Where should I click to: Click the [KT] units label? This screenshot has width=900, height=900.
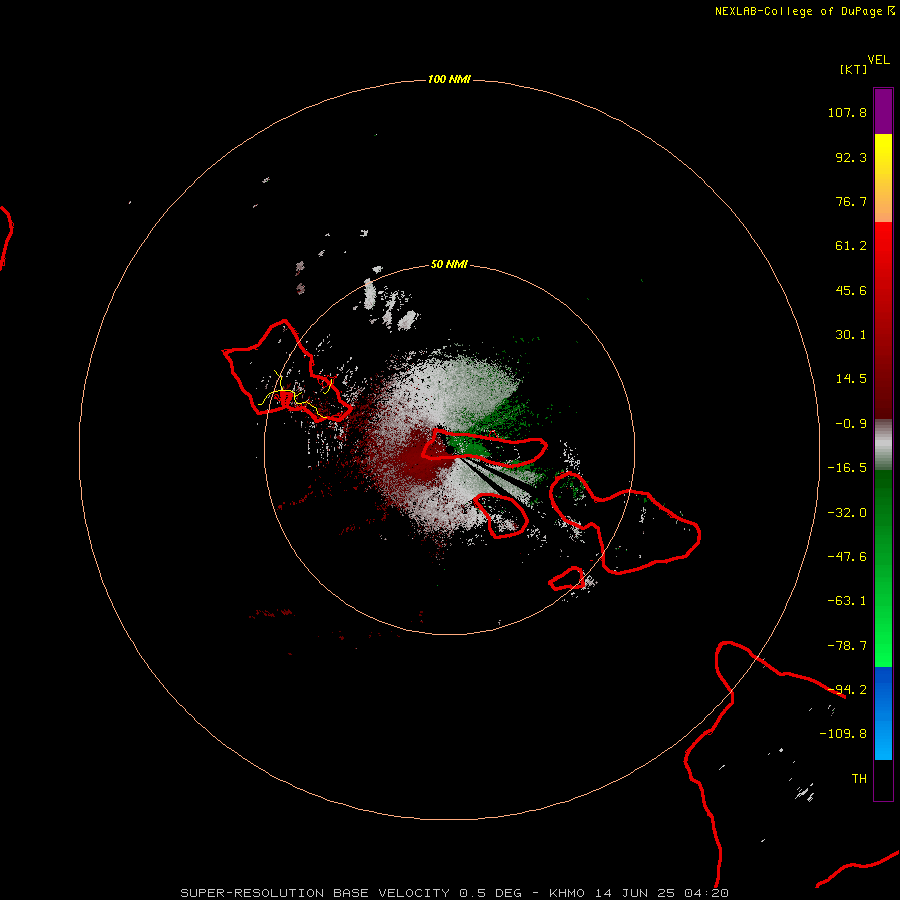853,69
